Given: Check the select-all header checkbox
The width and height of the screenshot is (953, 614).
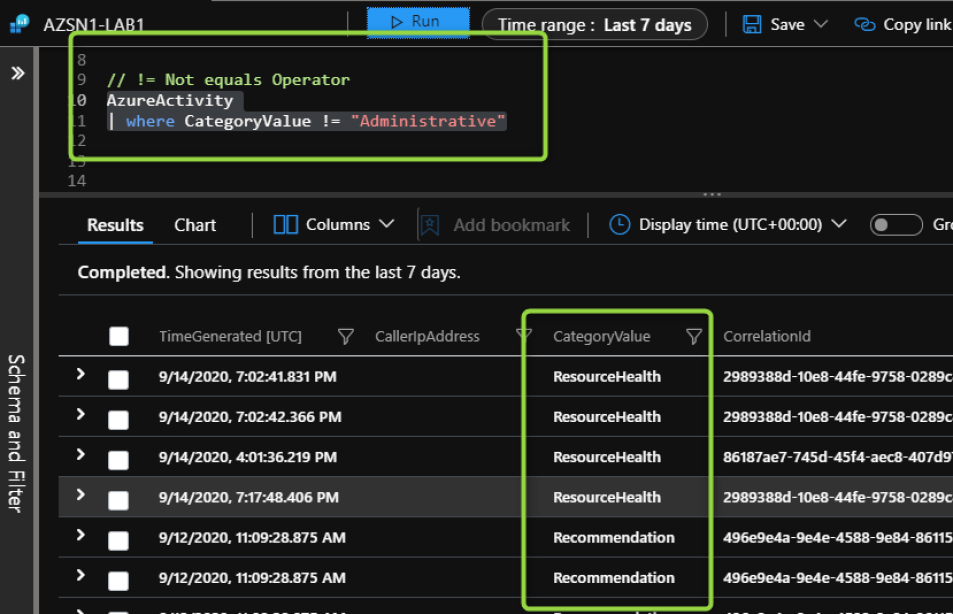Looking at the screenshot, I should coord(119,336).
